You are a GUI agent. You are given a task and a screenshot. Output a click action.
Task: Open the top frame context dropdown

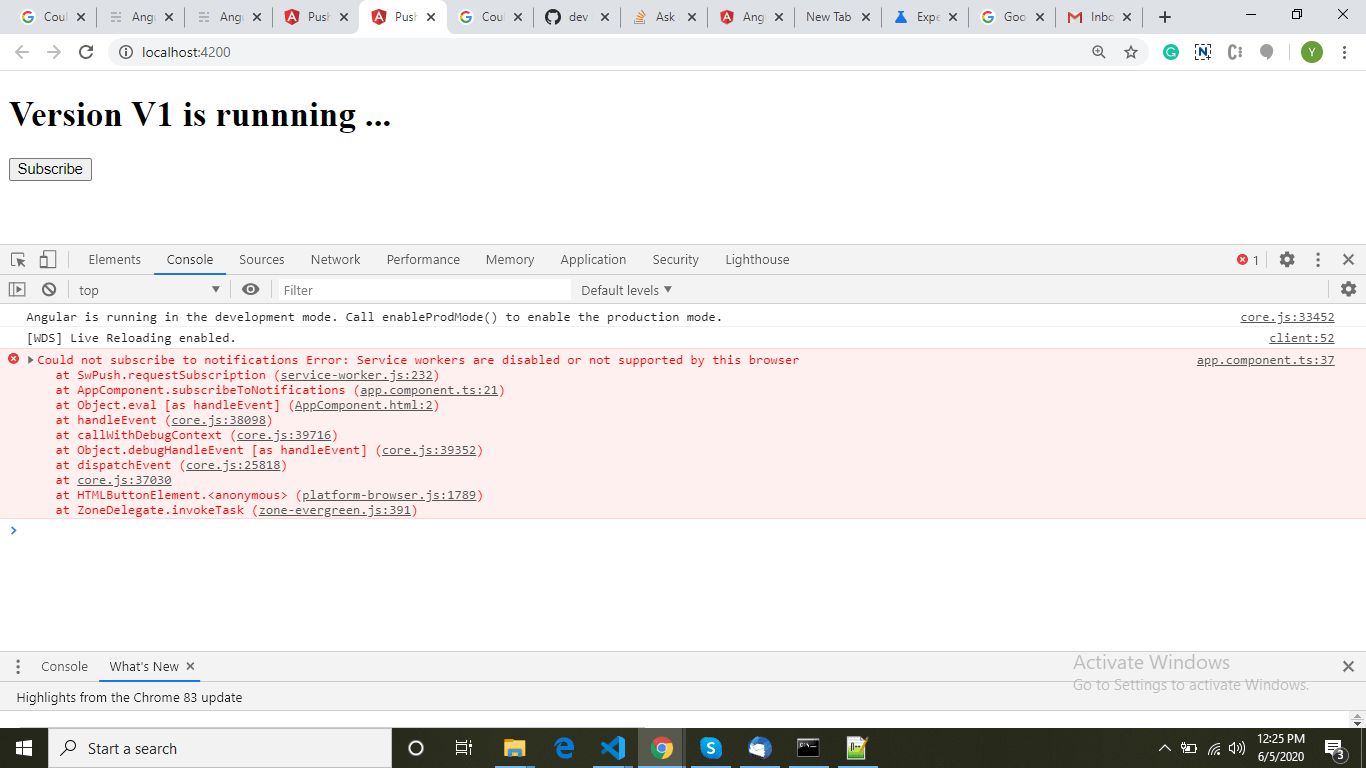[148, 289]
